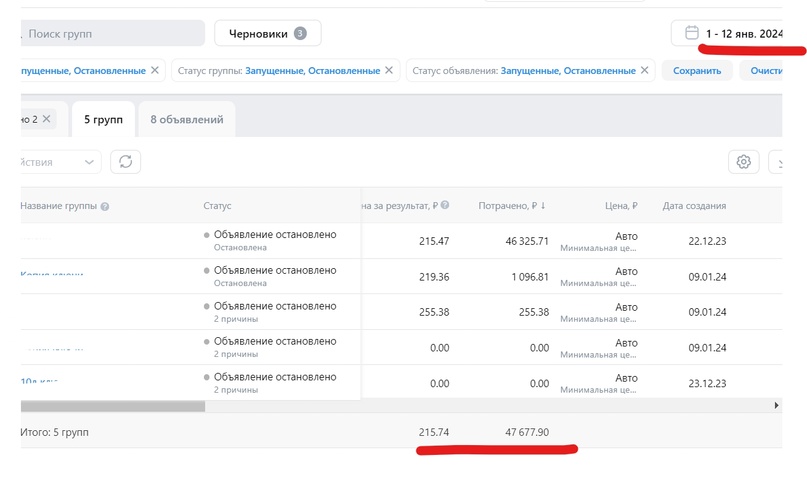Switch to the '8 объявлений' tab
This screenshot has width=807, height=487.
coord(187,120)
